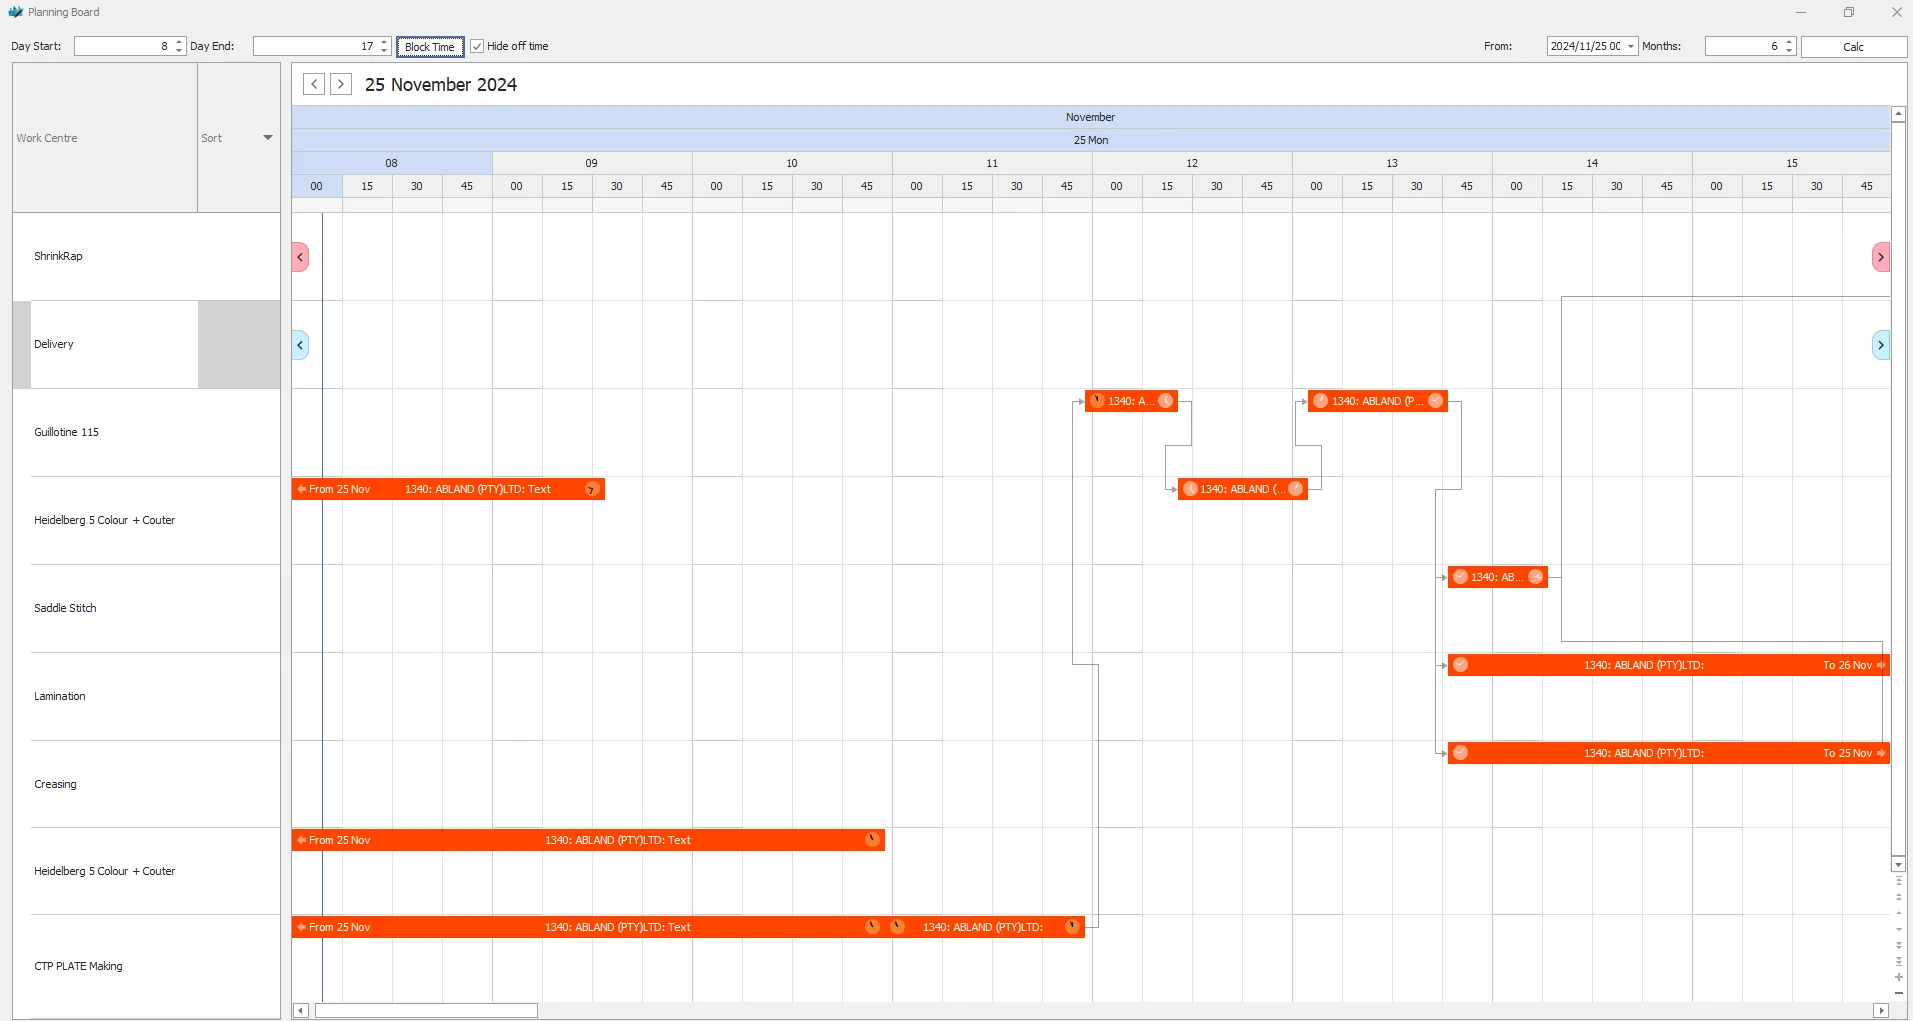Click the next date arrow button

coord(341,85)
